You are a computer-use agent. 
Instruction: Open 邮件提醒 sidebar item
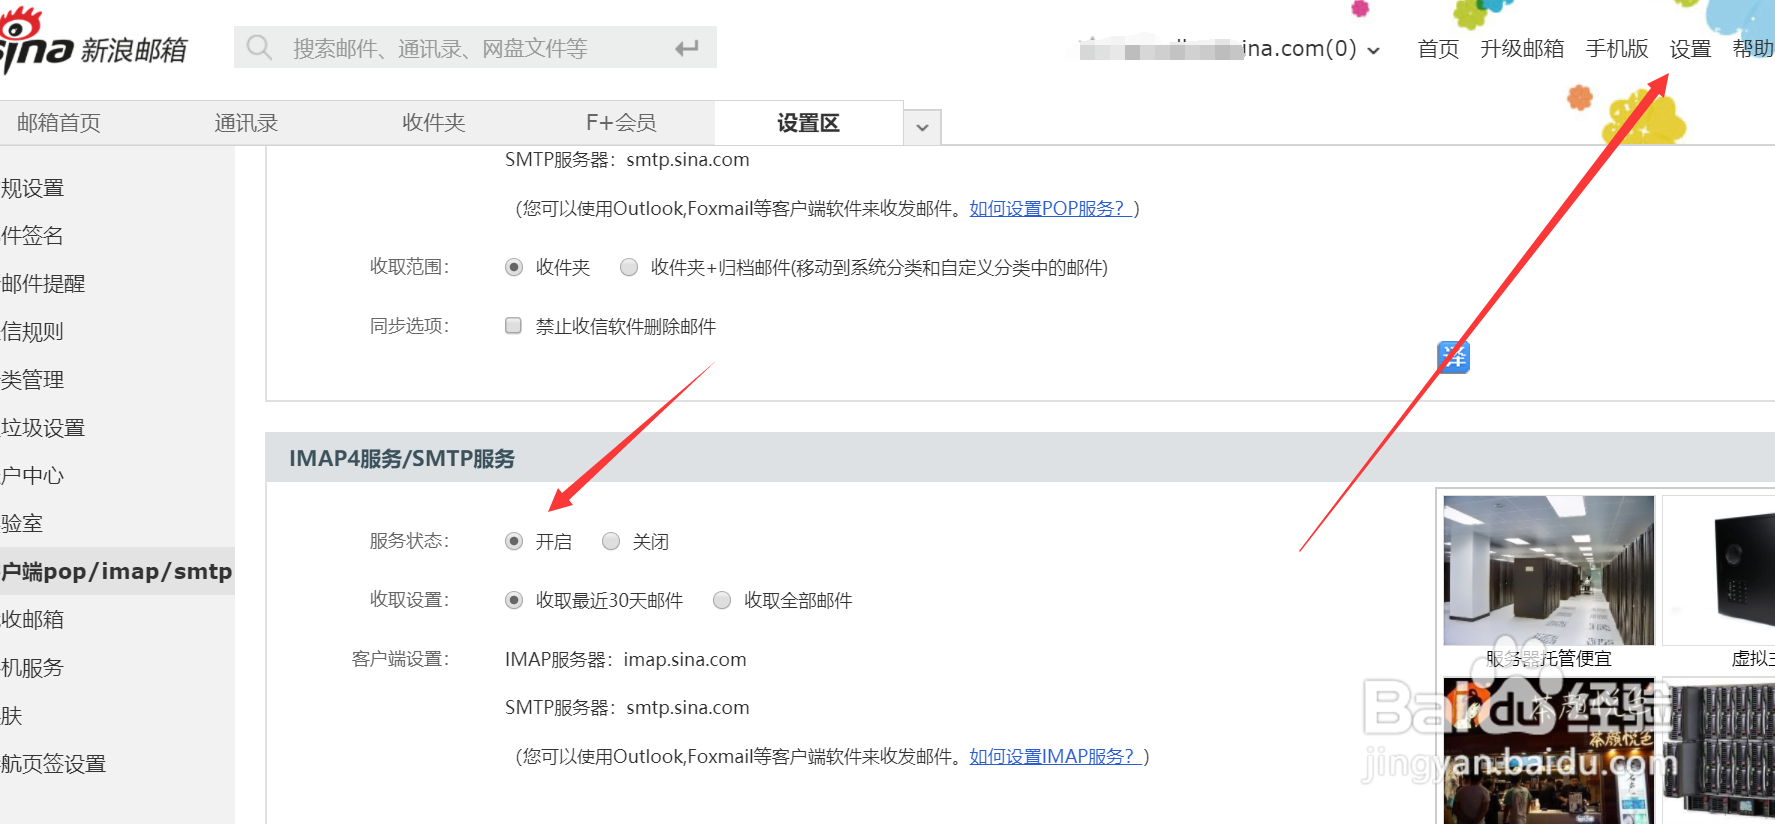click(x=43, y=284)
